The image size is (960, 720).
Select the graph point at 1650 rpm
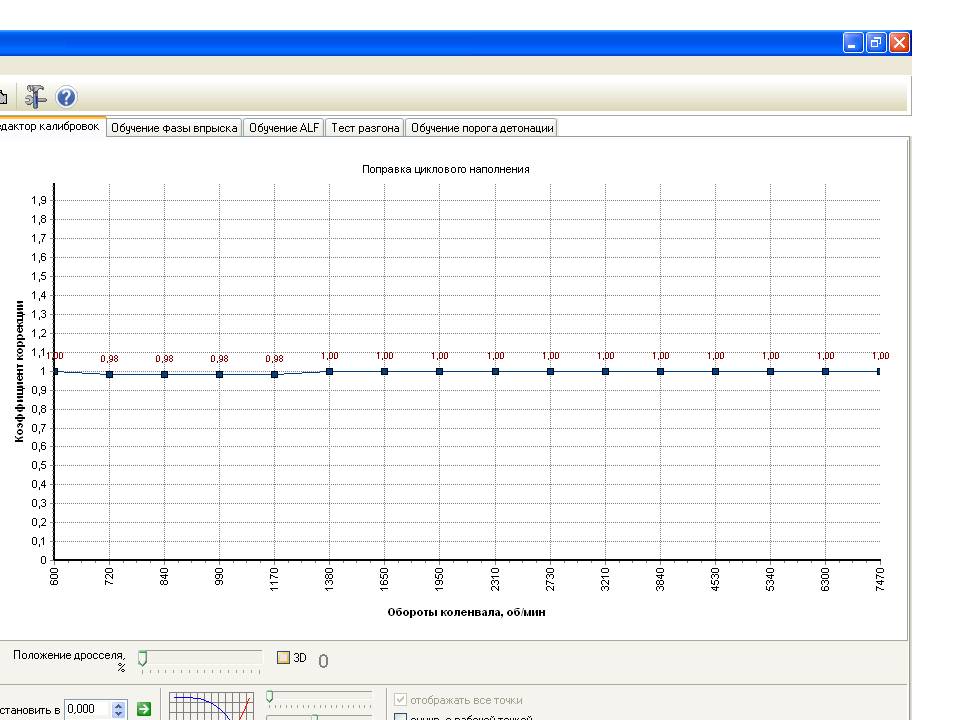[x=384, y=372]
